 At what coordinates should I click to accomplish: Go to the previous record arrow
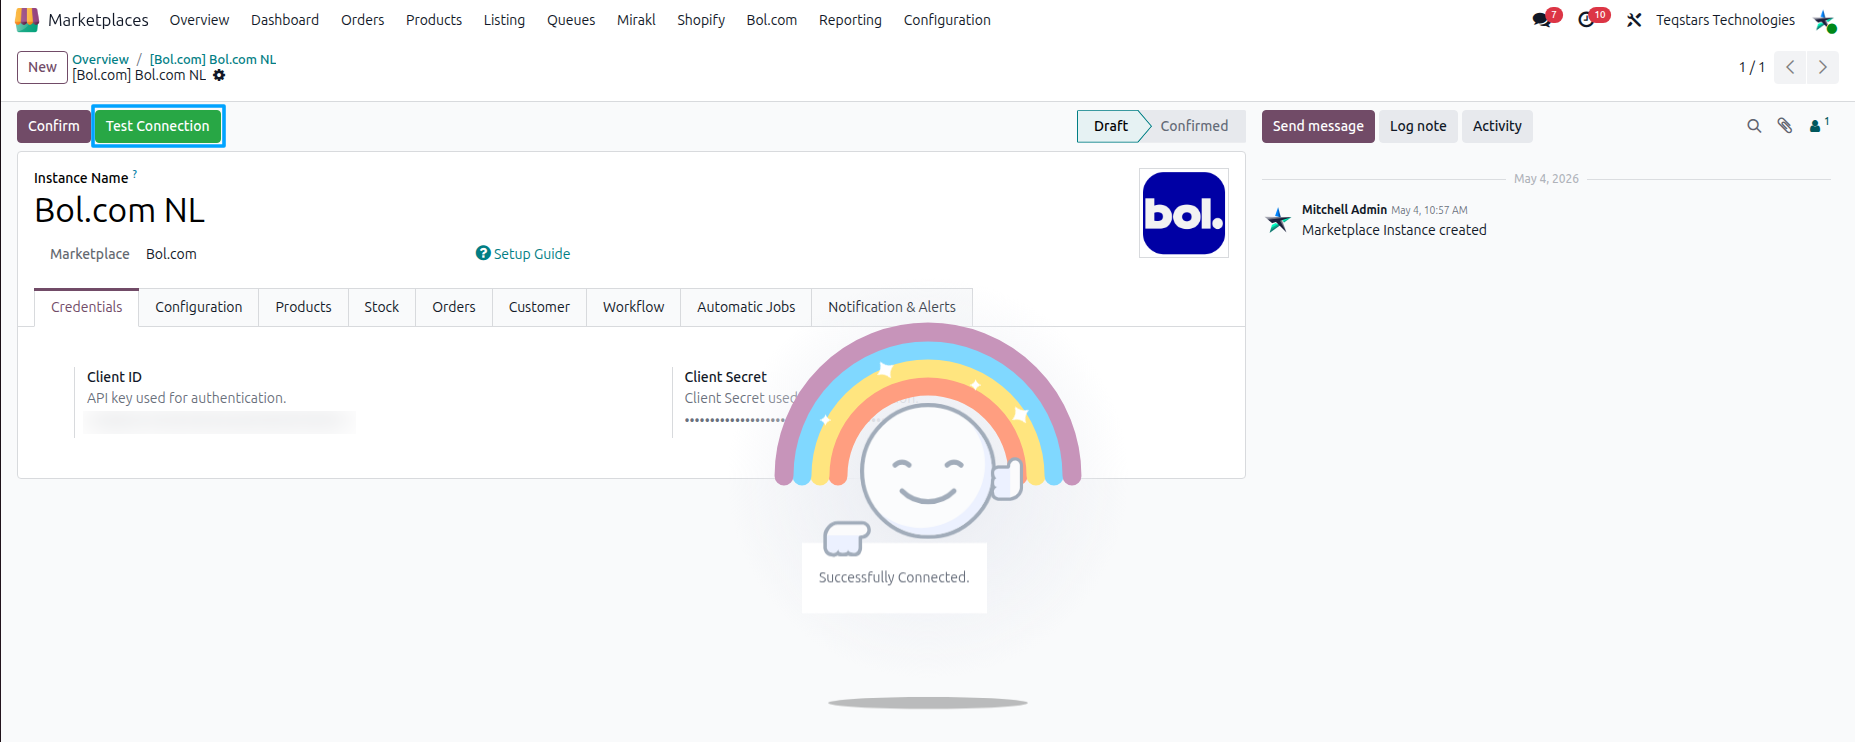[1790, 67]
